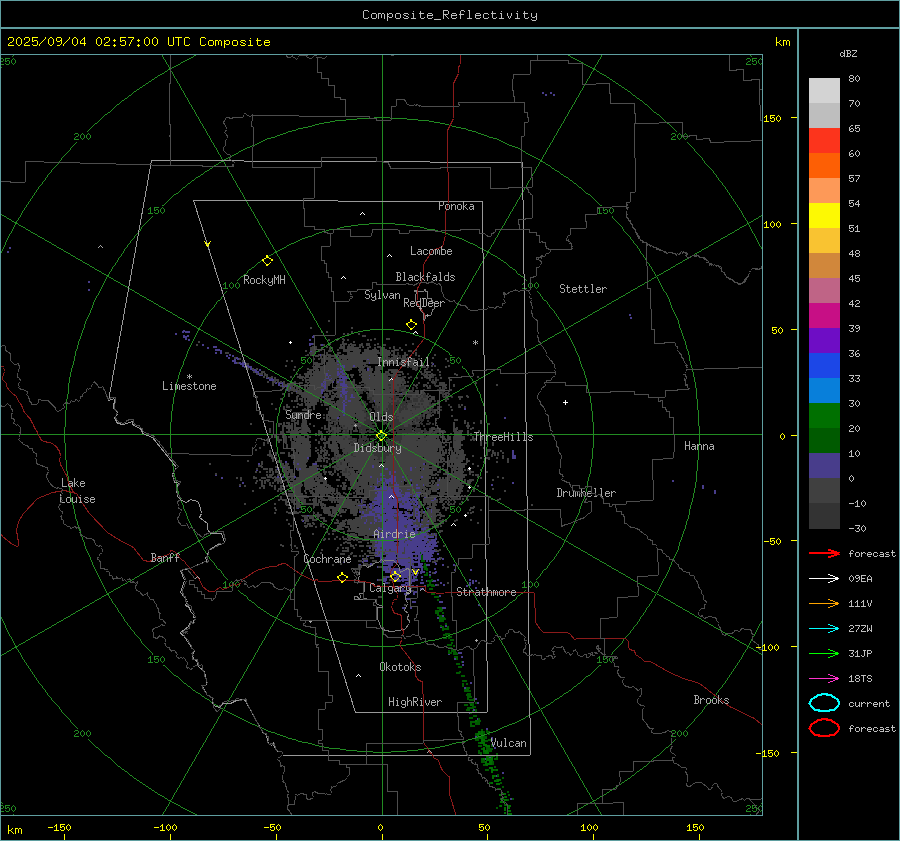
Task: Select the light gray 80-70 dBZ swatch
Action: 824,91
